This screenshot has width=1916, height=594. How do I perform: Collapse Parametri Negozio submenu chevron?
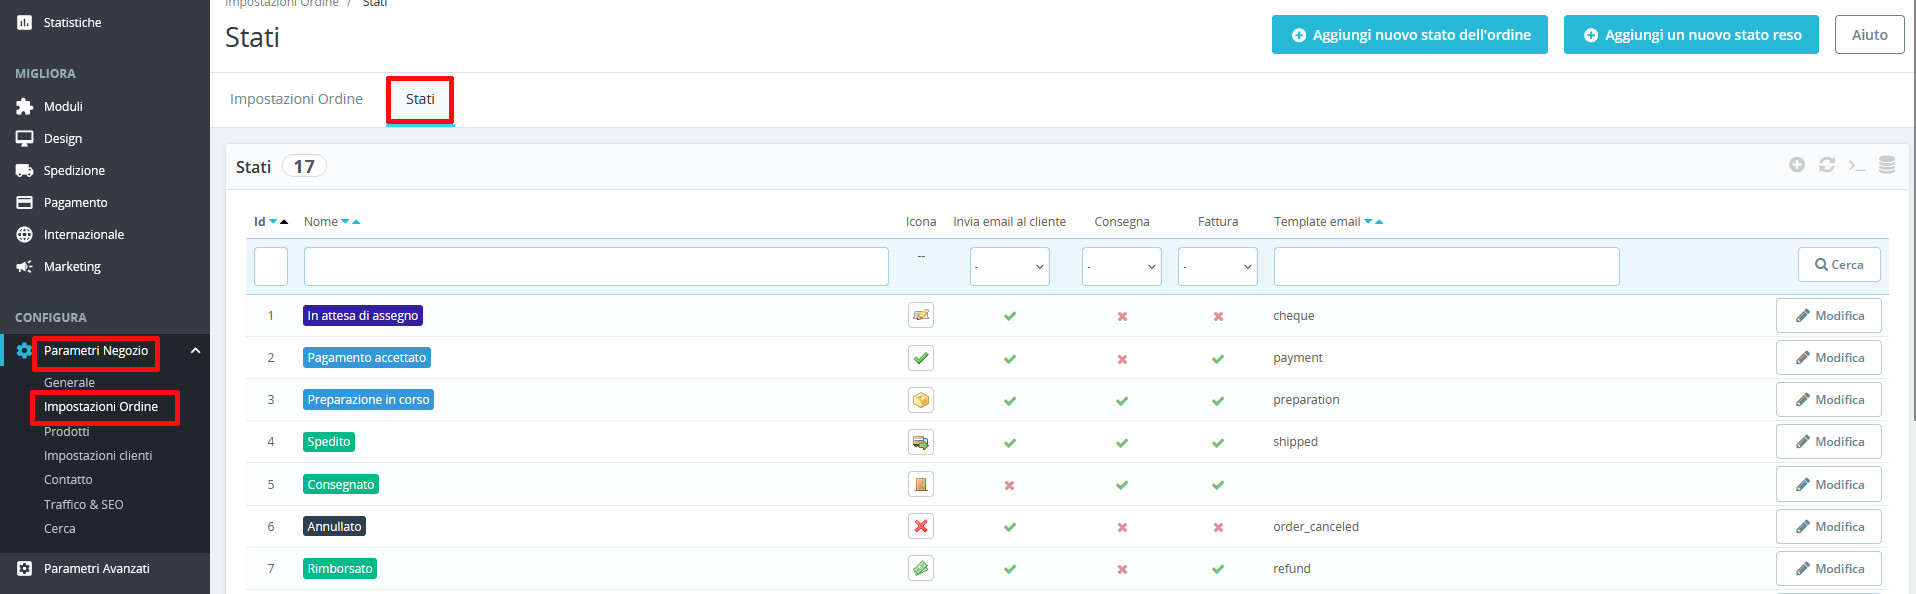(x=196, y=350)
